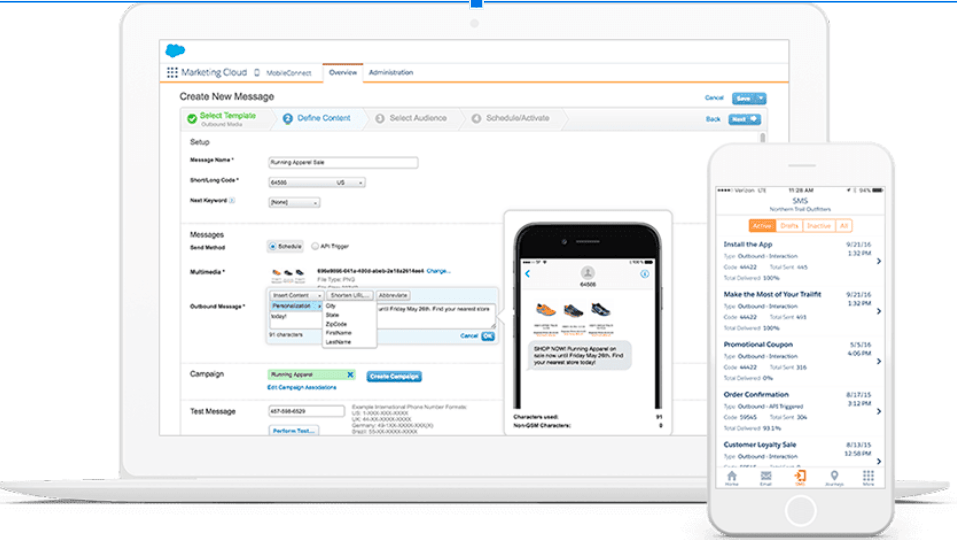This screenshot has width=957, height=540.
Task: Expand the Next Keyword dropdown
Action: [x=294, y=202]
